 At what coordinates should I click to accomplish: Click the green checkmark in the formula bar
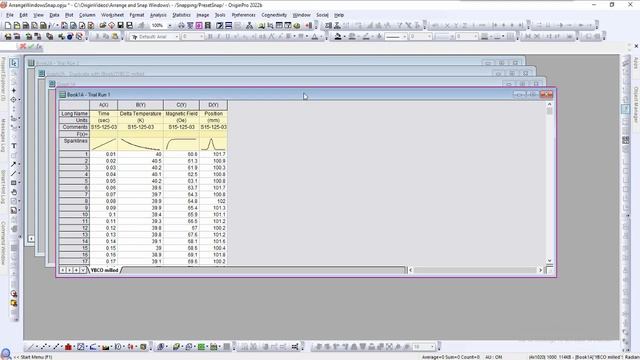coord(31,47)
